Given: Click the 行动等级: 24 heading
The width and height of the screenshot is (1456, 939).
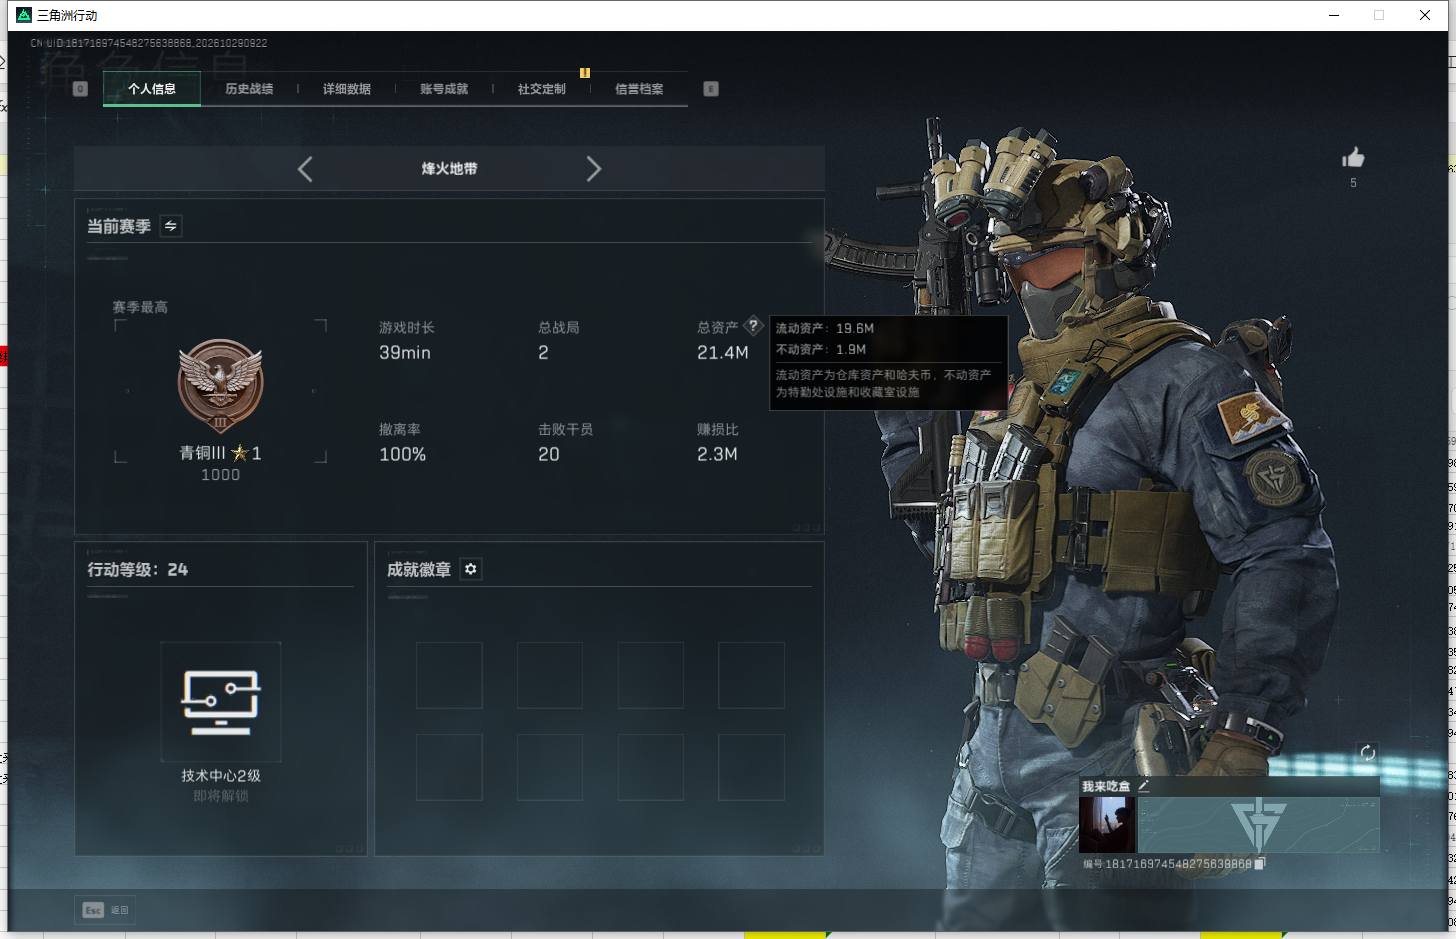Looking at the screenshot, I should coord(138,569).
